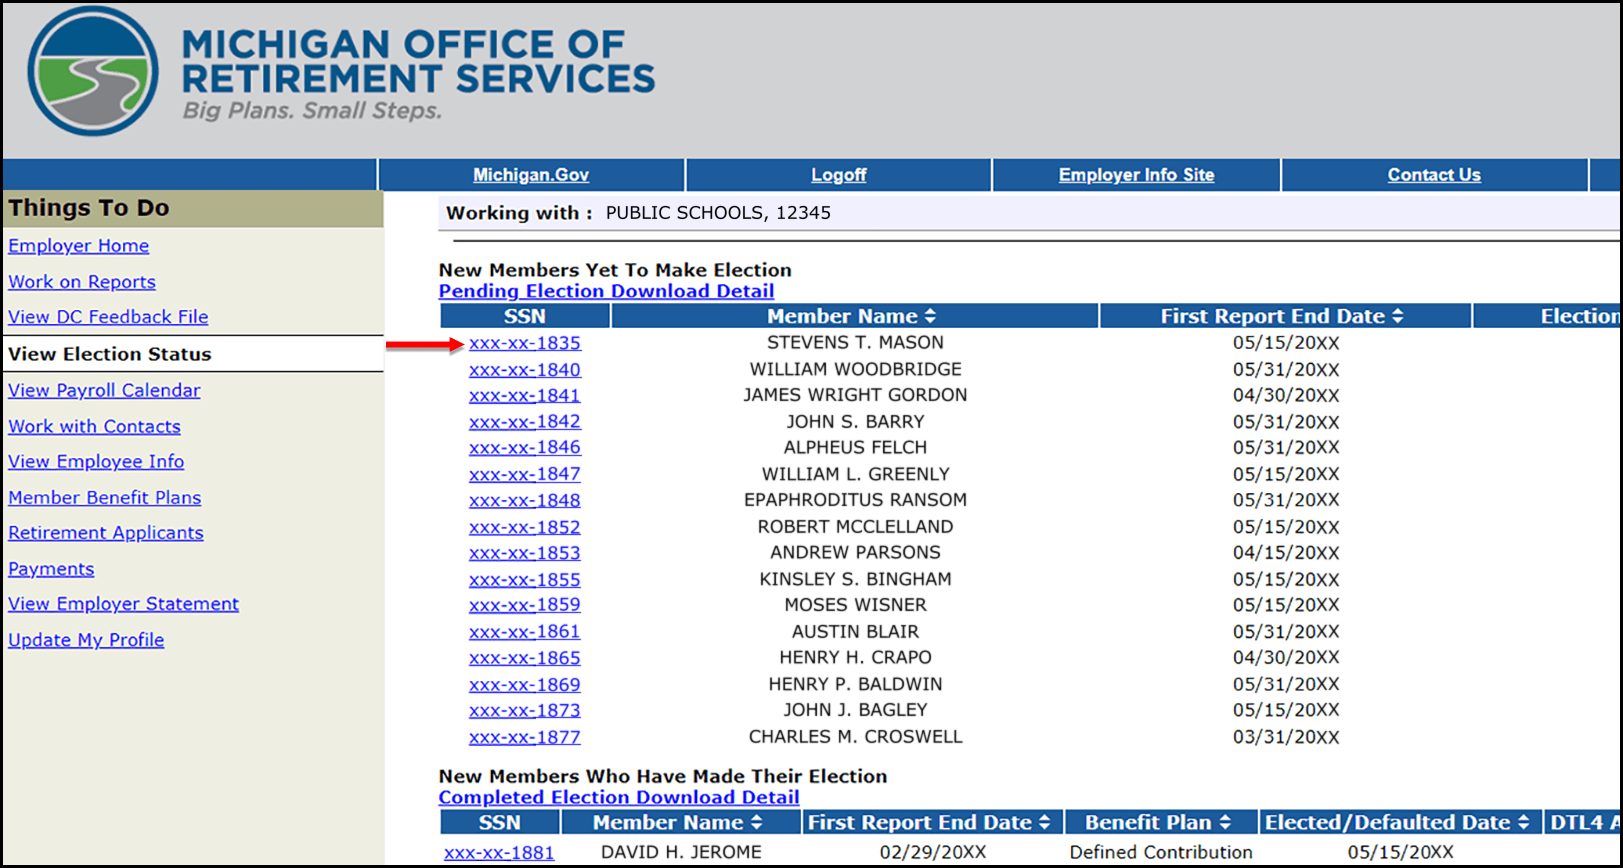Sort completed table by Elected/Defaulted Date
This screenshot has height=868, width=1623.
(x=1523, y=822)
